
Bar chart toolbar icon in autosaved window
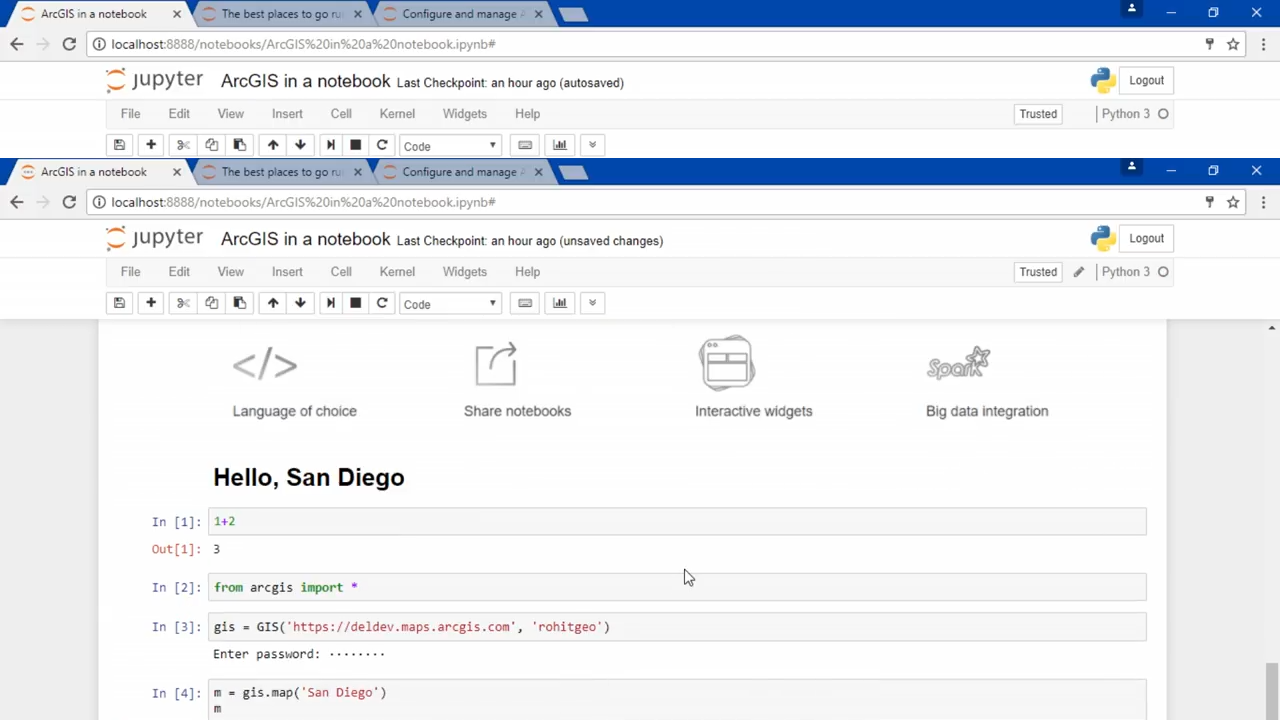560,145
